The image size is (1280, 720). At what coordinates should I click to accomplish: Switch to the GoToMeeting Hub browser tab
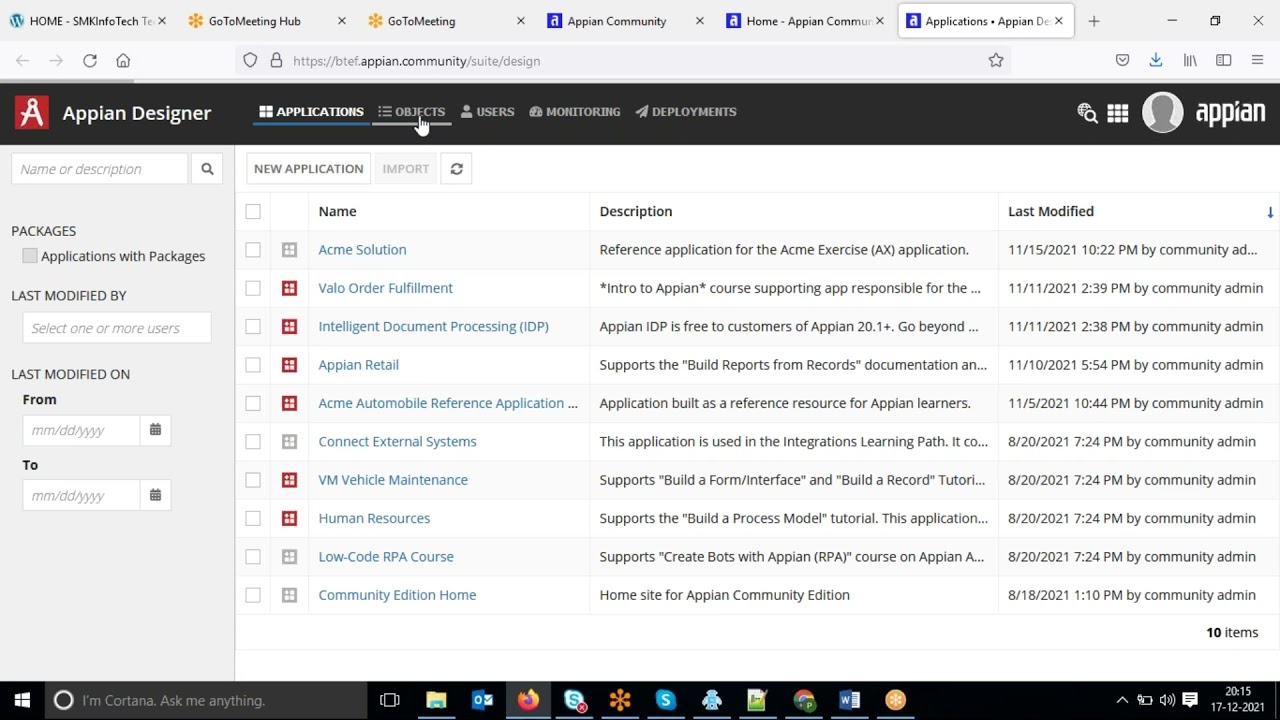tap(267, 21)
